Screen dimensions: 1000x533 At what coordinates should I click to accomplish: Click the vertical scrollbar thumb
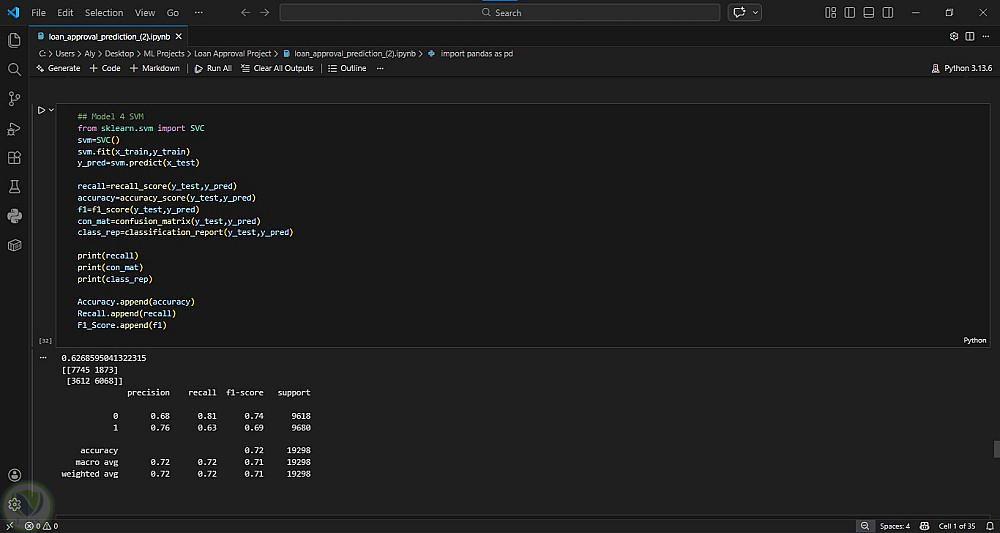point(996,449)
